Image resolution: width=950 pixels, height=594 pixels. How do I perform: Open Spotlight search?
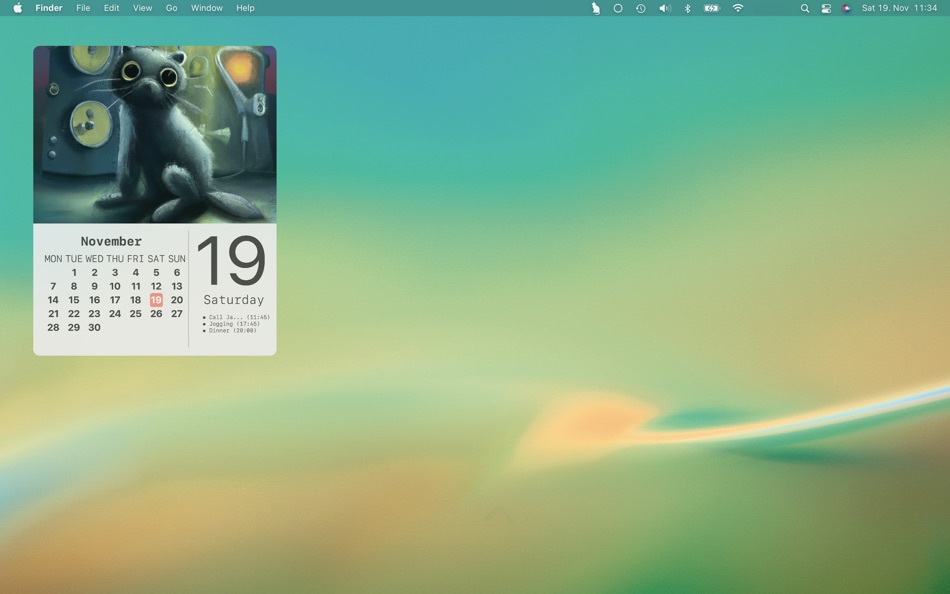tap(805, 8)
